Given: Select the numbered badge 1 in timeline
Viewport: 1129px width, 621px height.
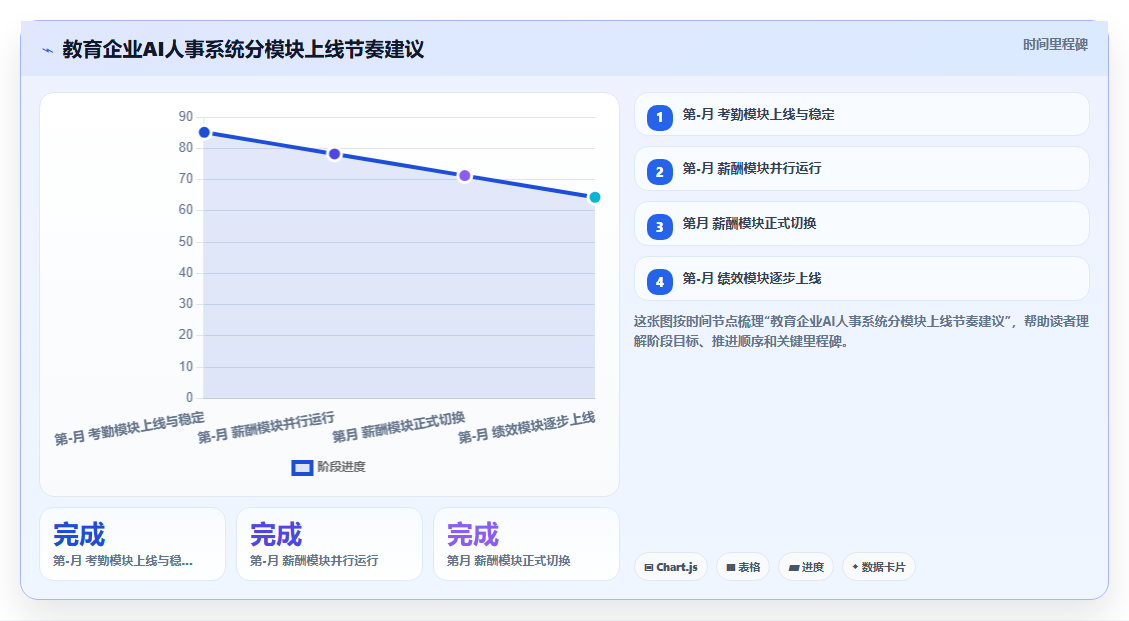Looking at the screenshot, I should pyautogui.click(x=660, y=117).
